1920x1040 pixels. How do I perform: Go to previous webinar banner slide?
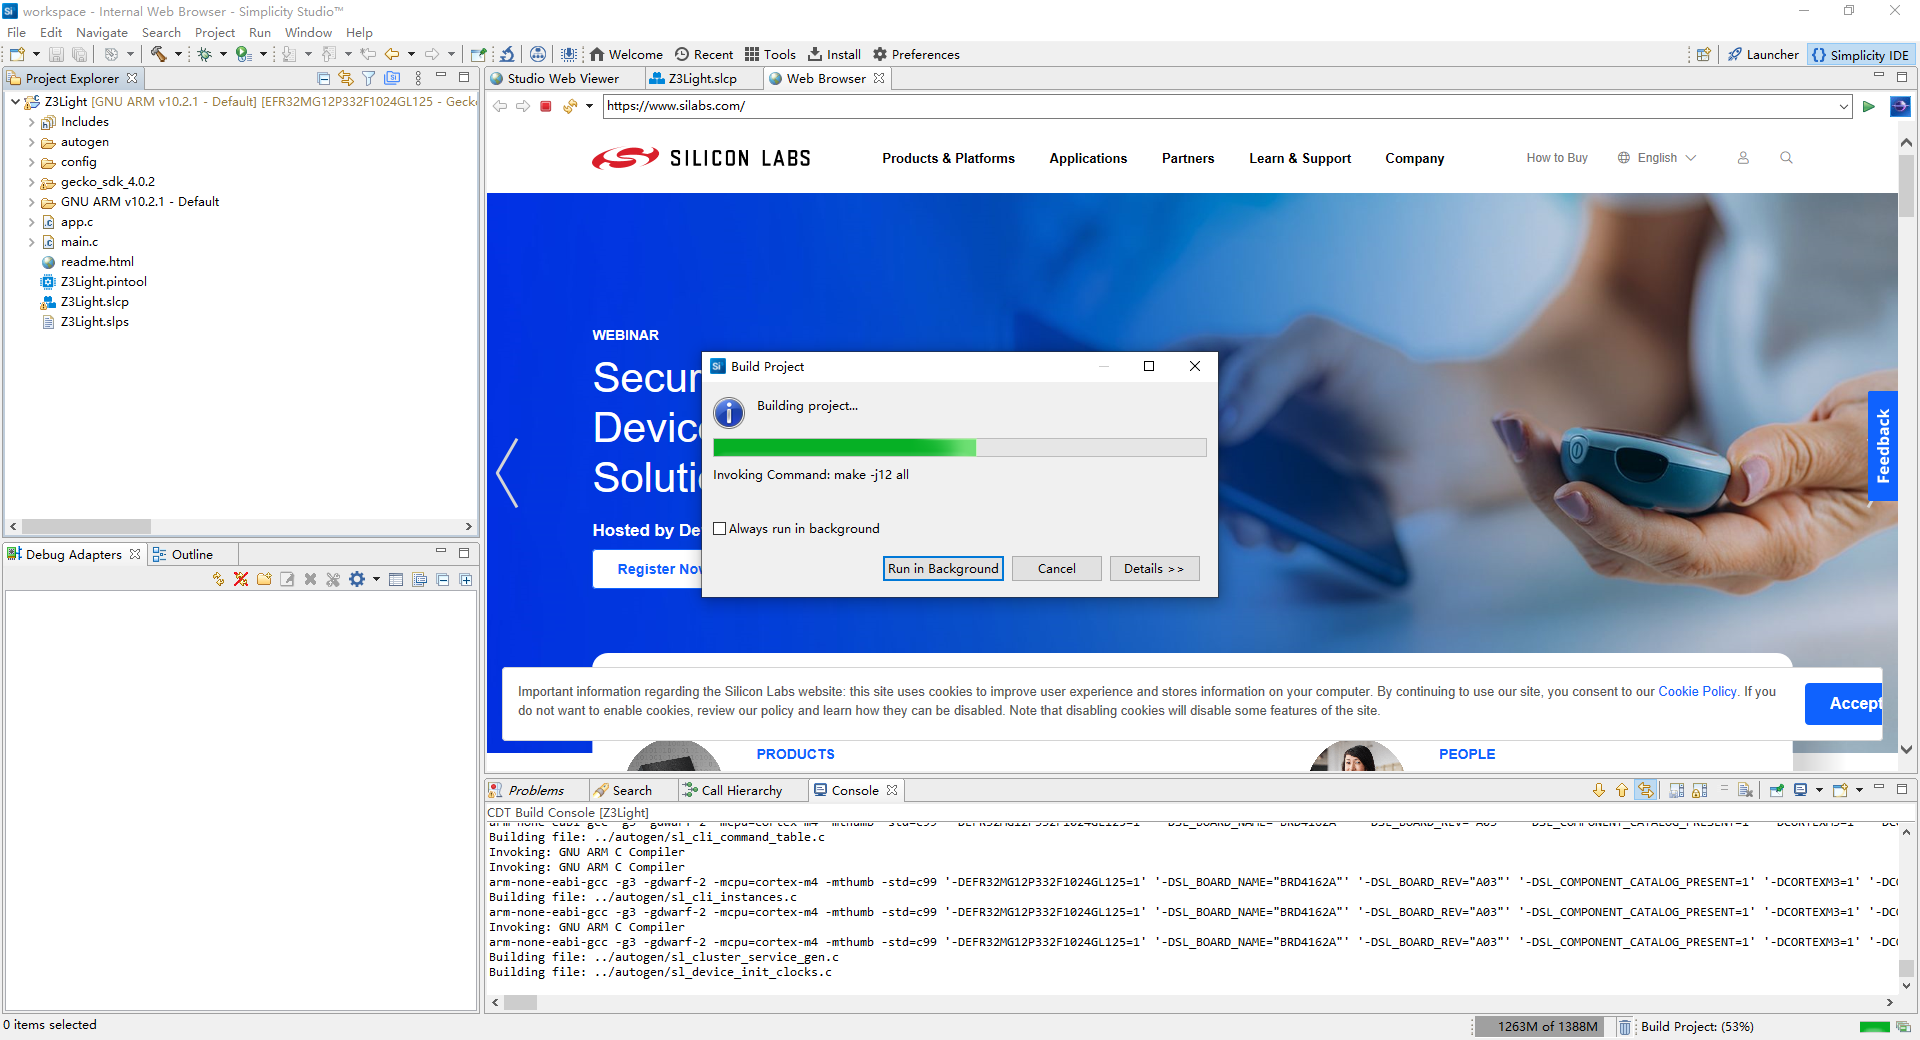(508, 472)
